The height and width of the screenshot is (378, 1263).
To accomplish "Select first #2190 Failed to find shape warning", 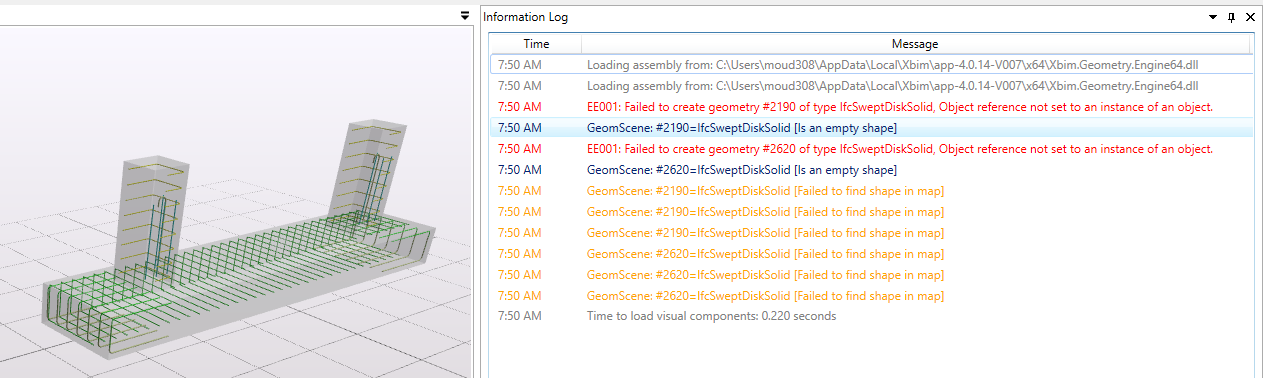I will coord(871,190).
